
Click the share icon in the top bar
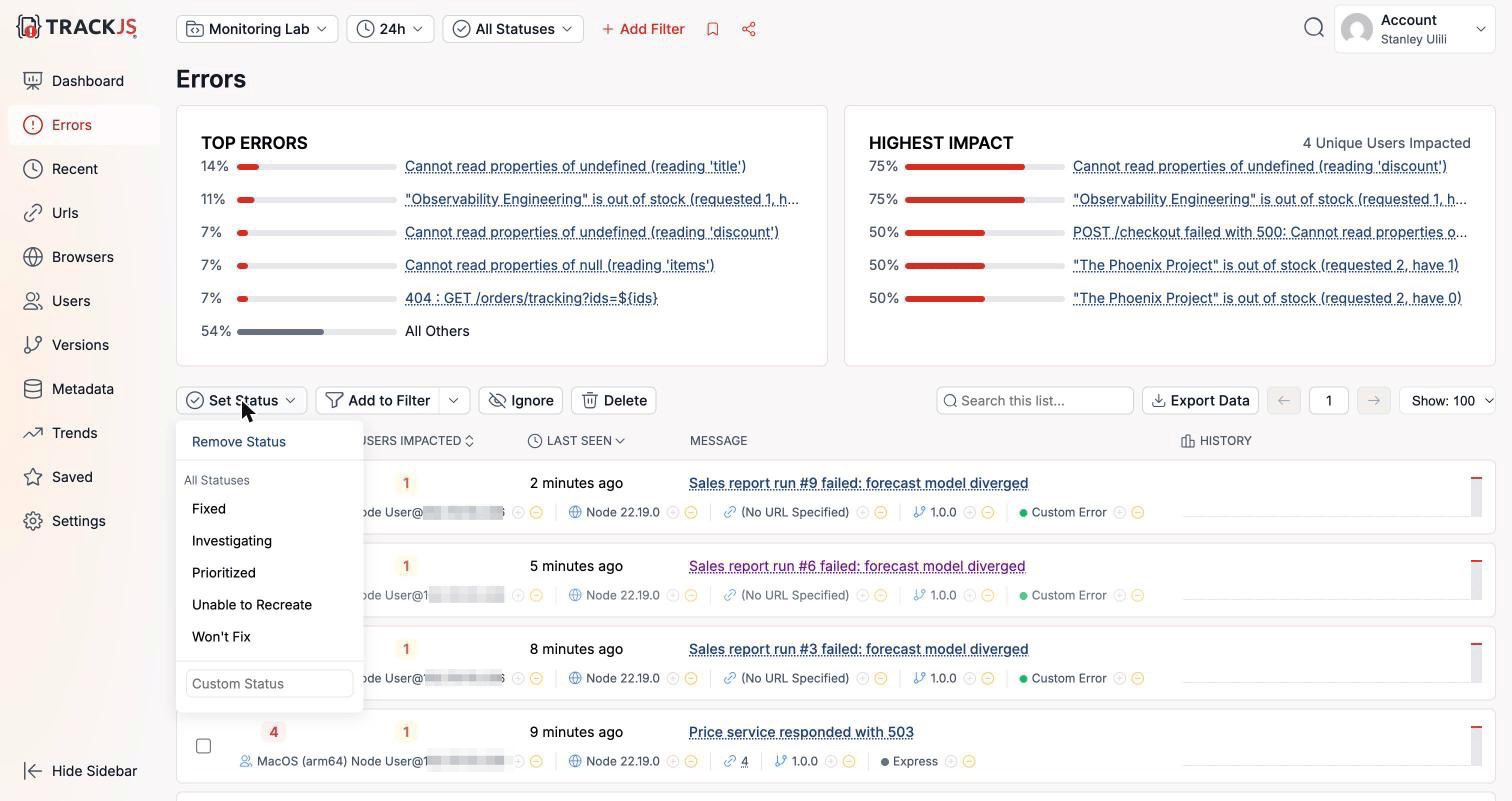(749, 29)
